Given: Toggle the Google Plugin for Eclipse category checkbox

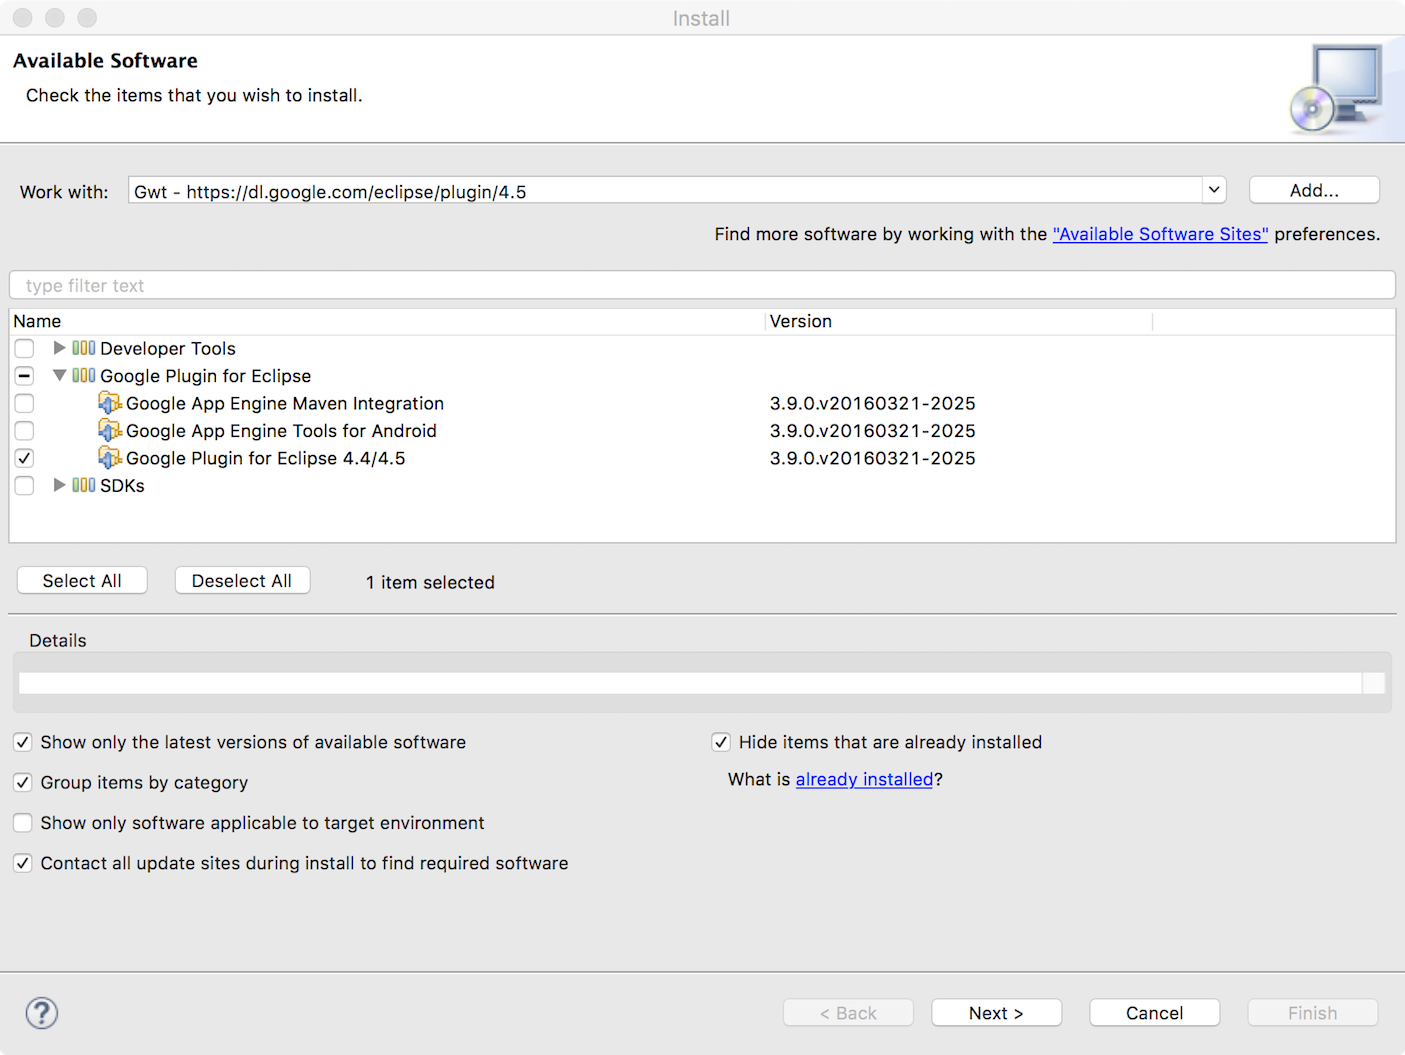Looking at the screenshot, I should pos(24,376).
